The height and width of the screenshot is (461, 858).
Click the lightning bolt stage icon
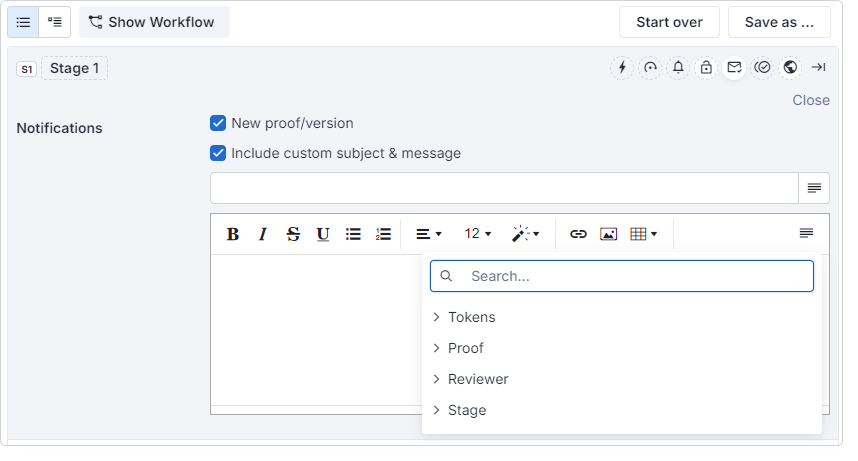pyautogui.click(x=622, y=67)
